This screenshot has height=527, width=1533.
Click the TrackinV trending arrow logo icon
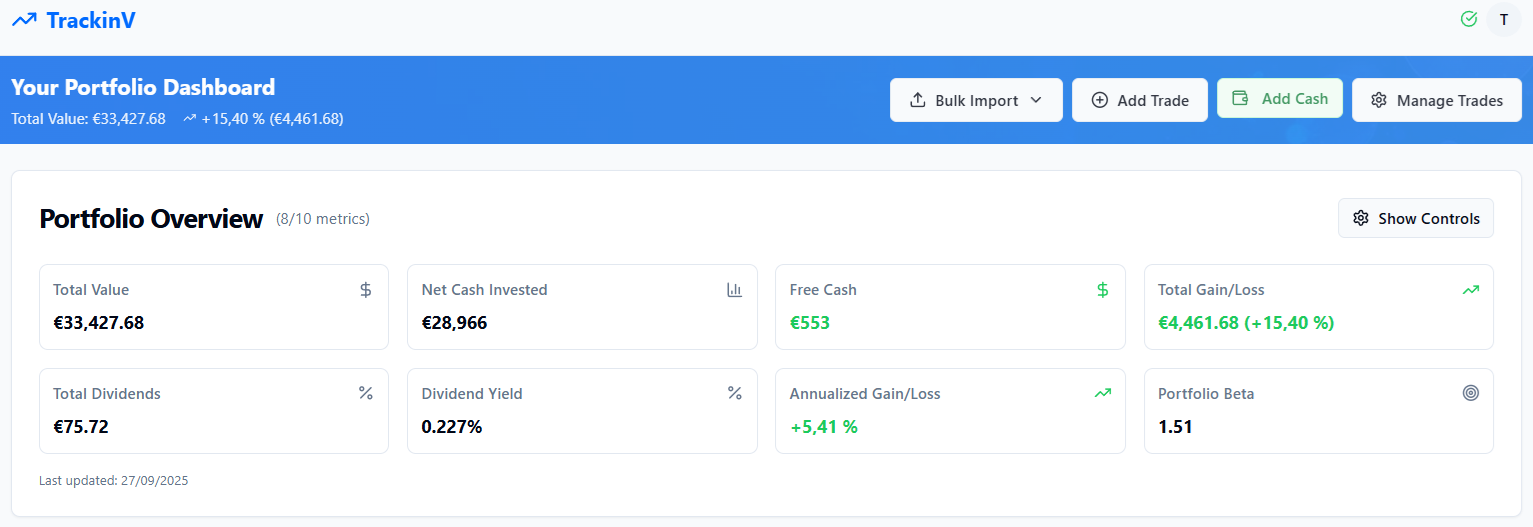pos(24,19)
